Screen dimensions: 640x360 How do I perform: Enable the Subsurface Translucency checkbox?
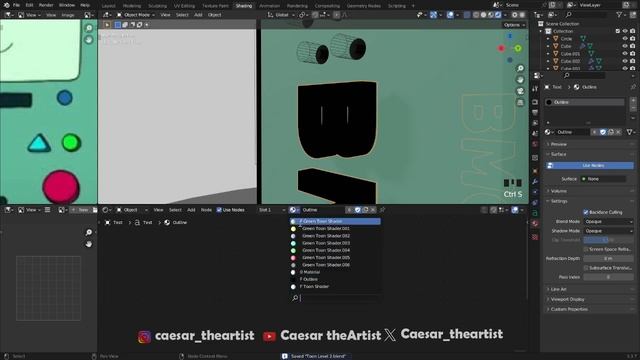586,268
